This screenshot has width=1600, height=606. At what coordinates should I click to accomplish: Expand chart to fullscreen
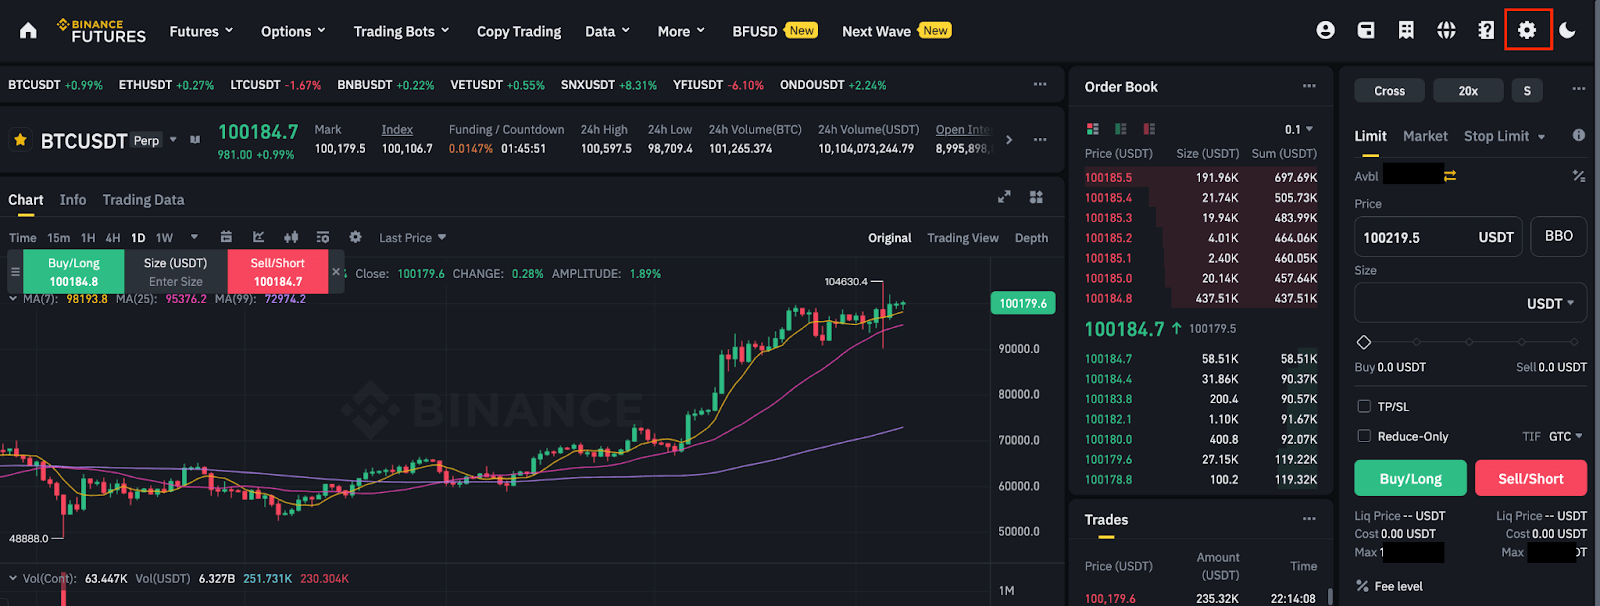(1004, 197)
